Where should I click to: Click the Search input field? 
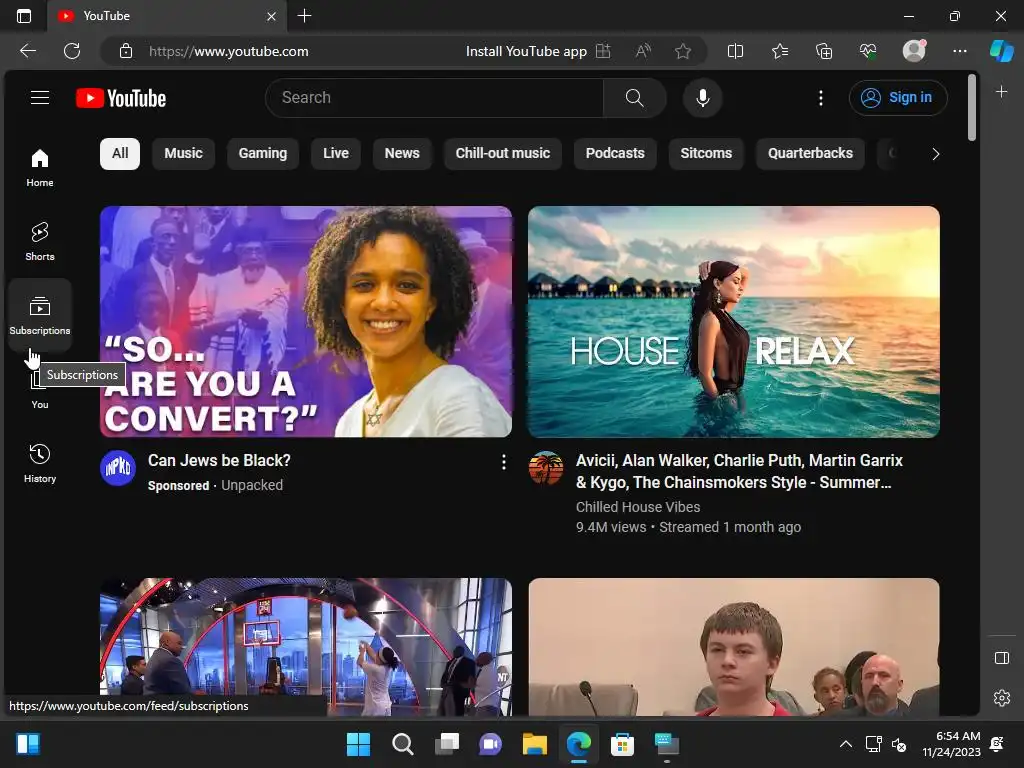(x=434, y=98)
